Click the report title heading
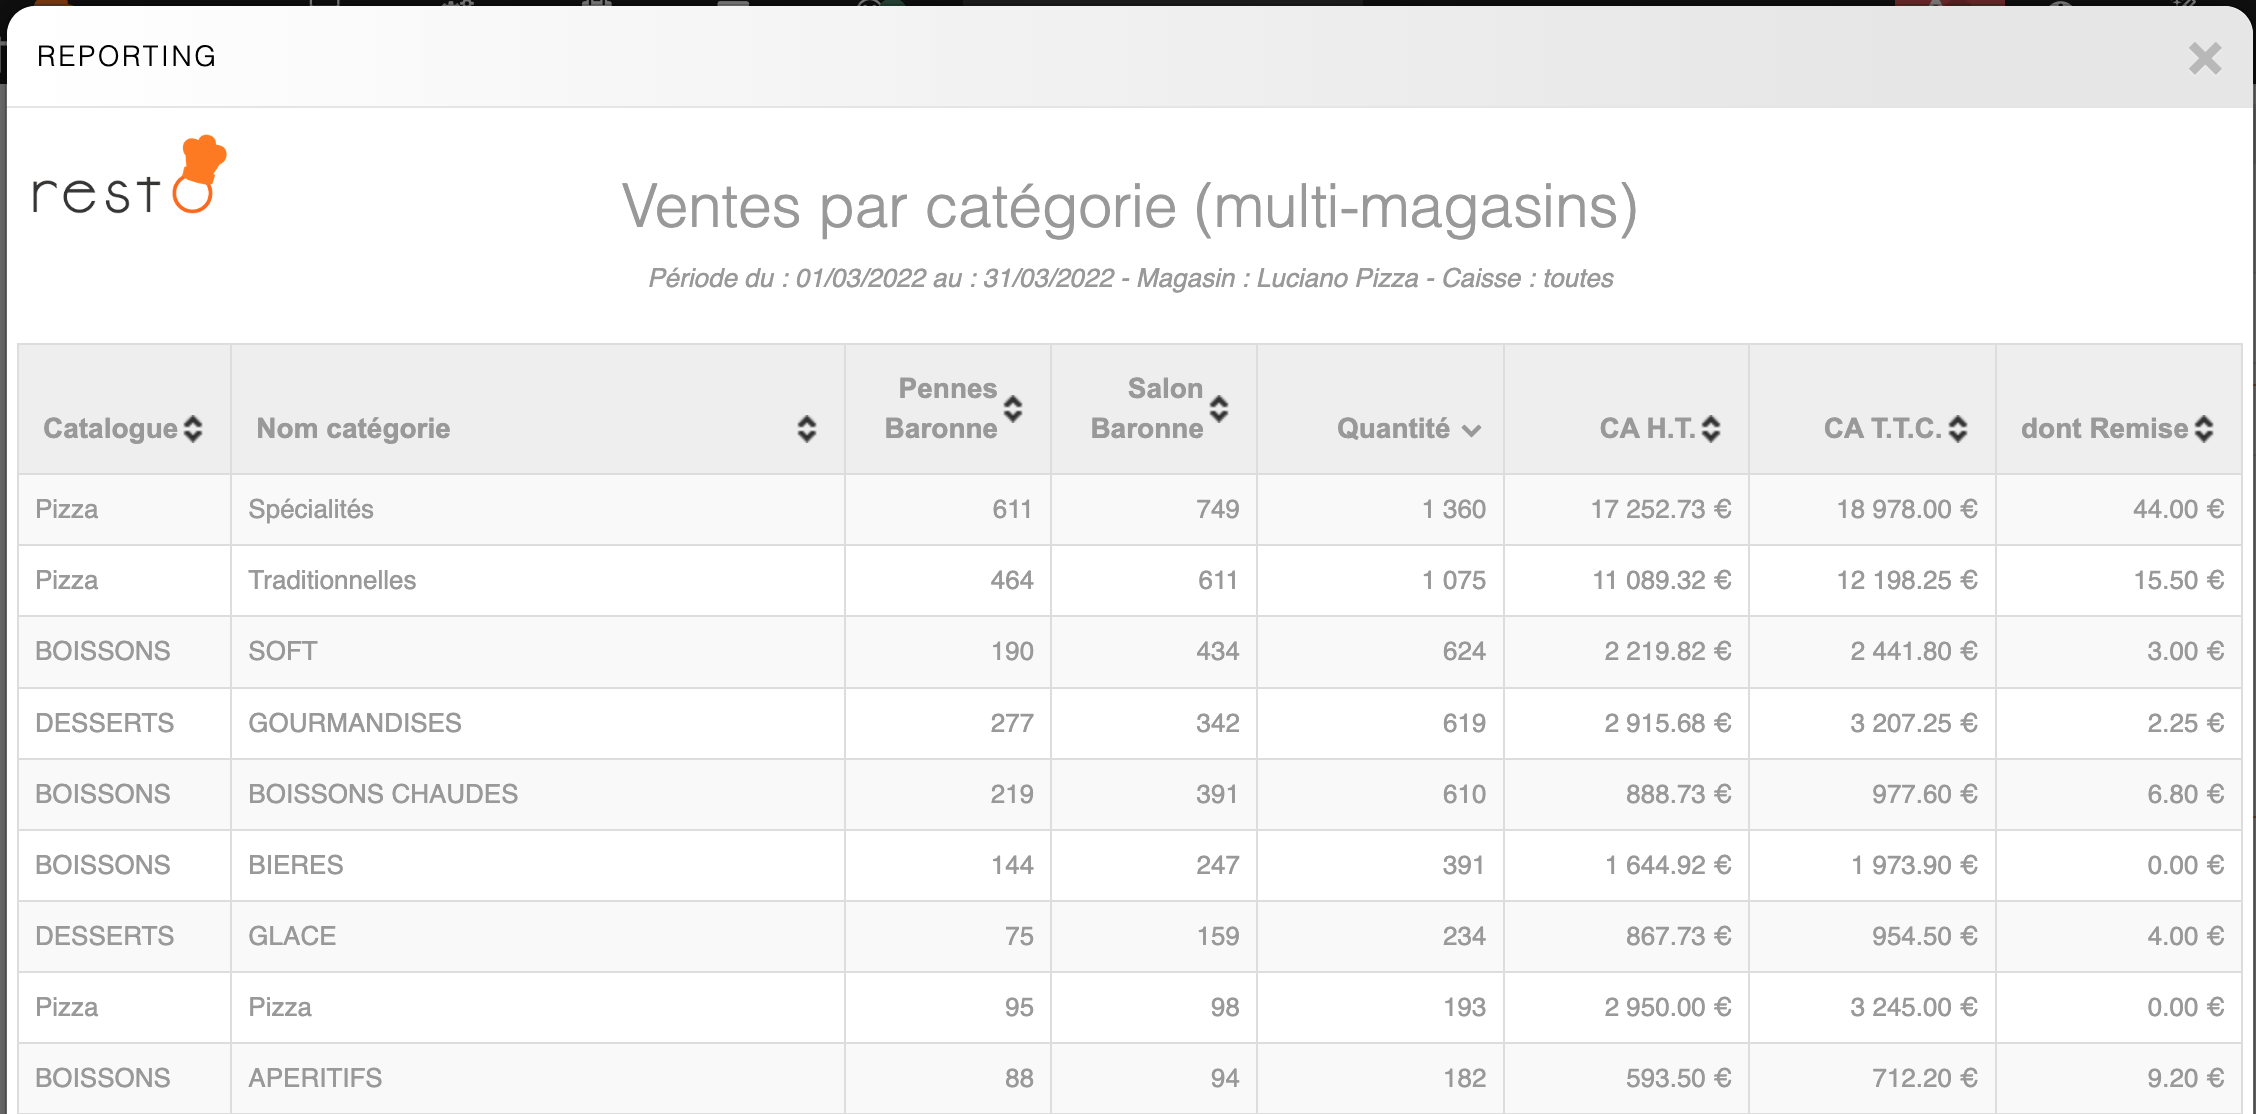 coord(1129,207)
